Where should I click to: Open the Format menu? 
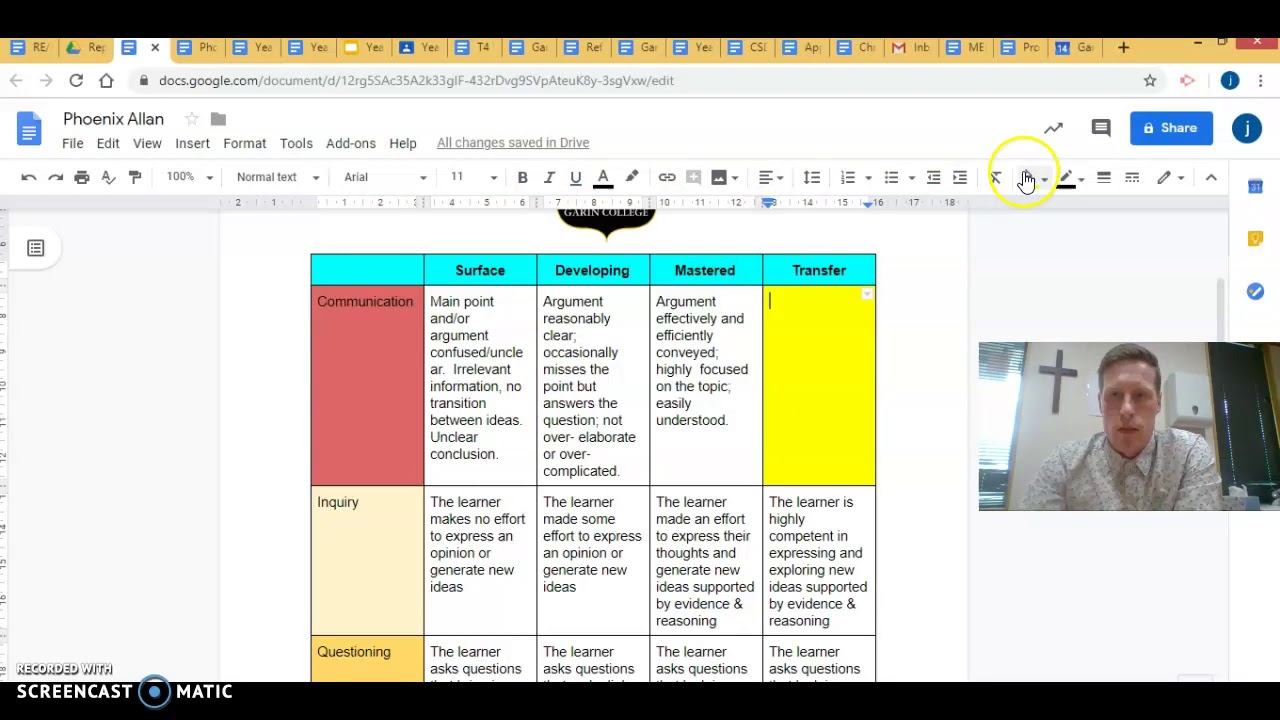click(245, 143)
